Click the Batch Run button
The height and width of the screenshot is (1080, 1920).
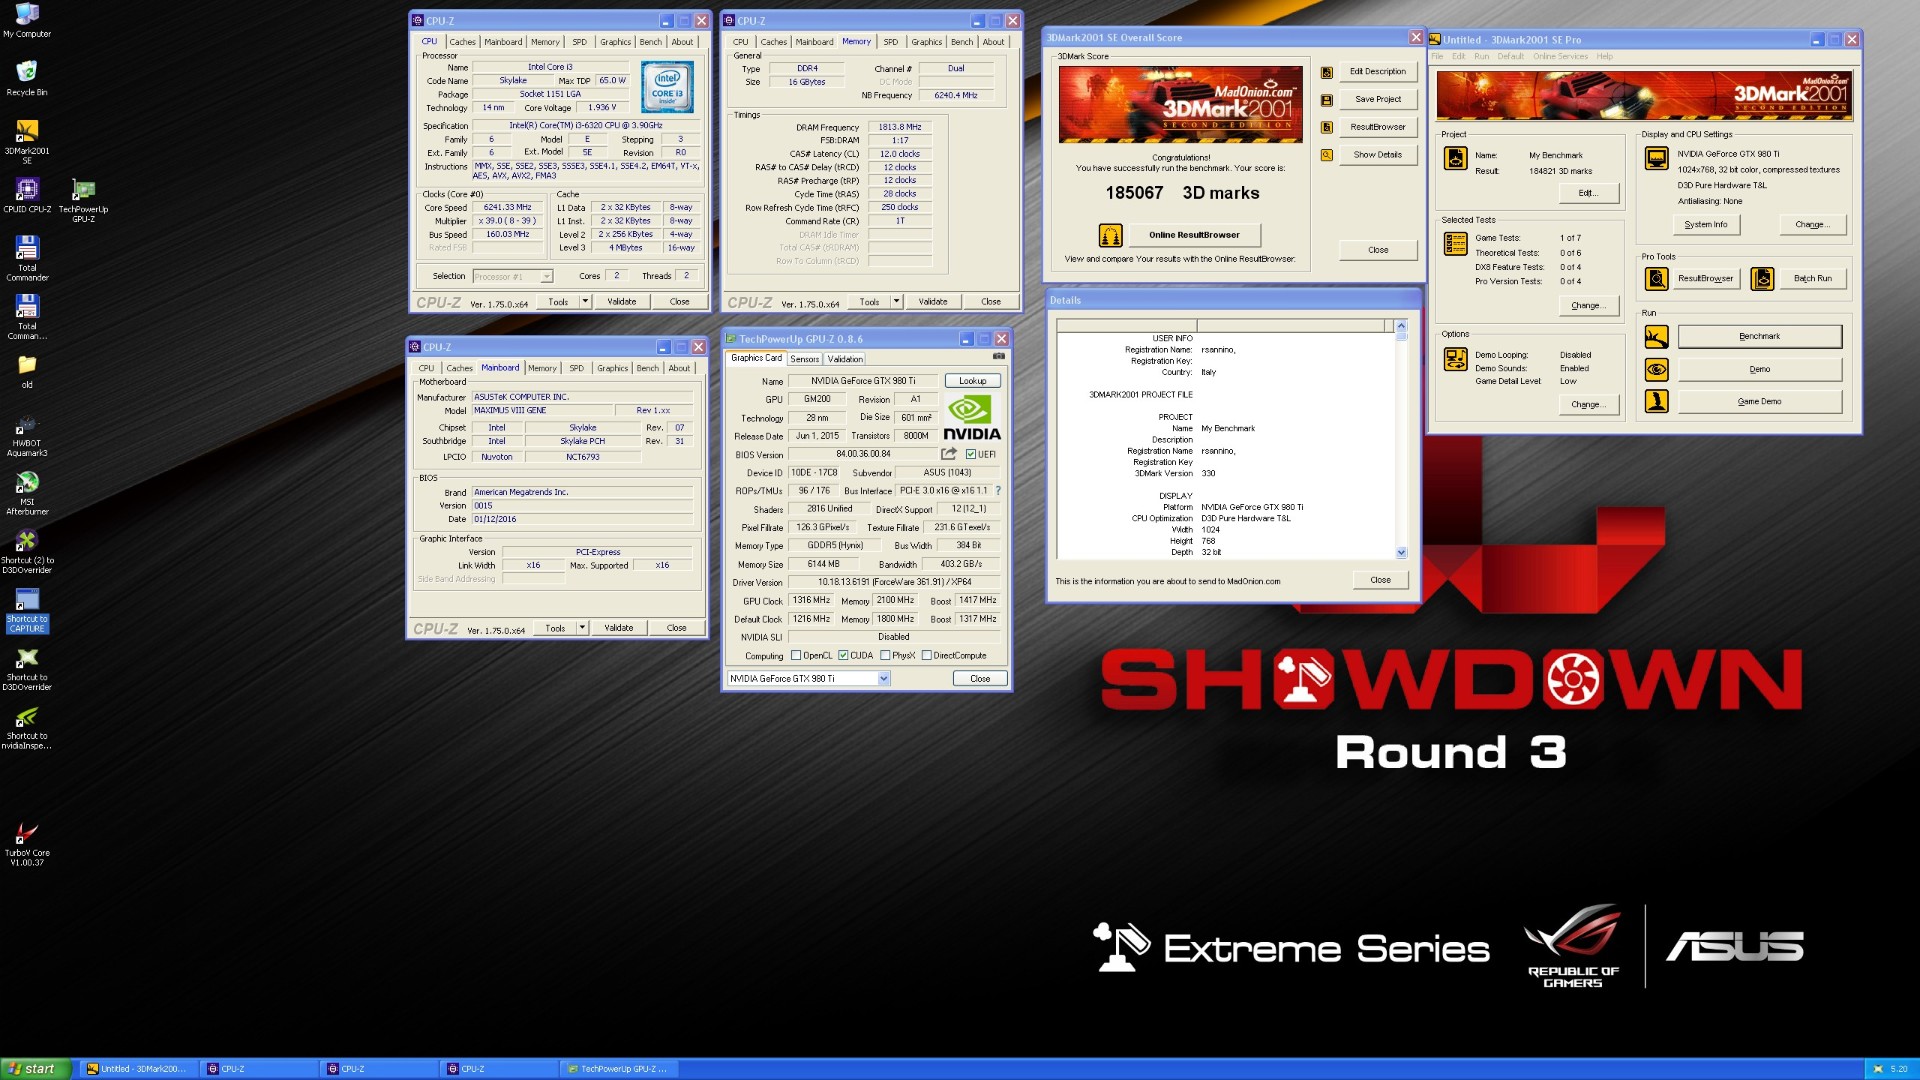[x=1812, y=279]
